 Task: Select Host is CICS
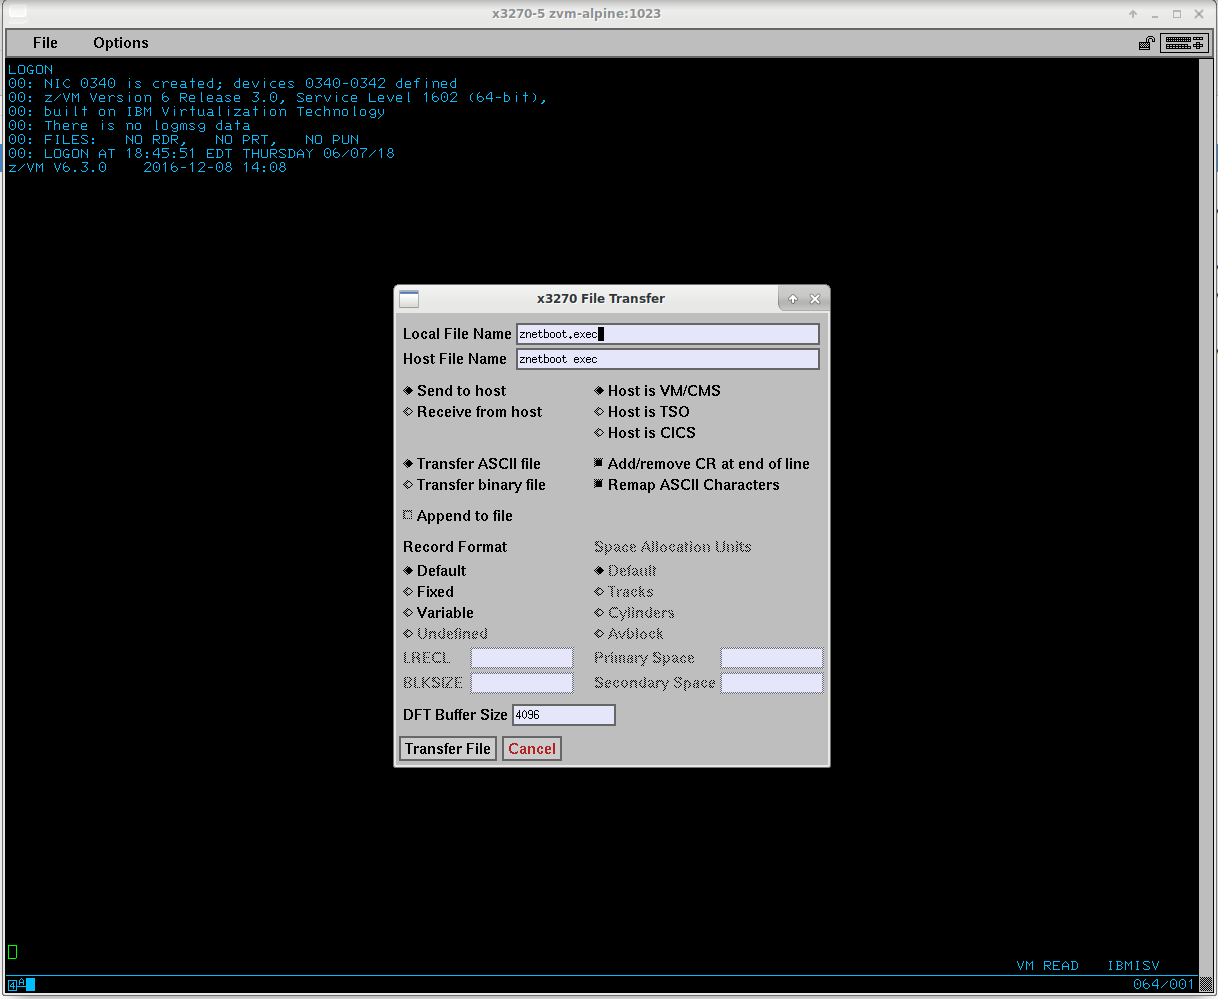point(645,433)
